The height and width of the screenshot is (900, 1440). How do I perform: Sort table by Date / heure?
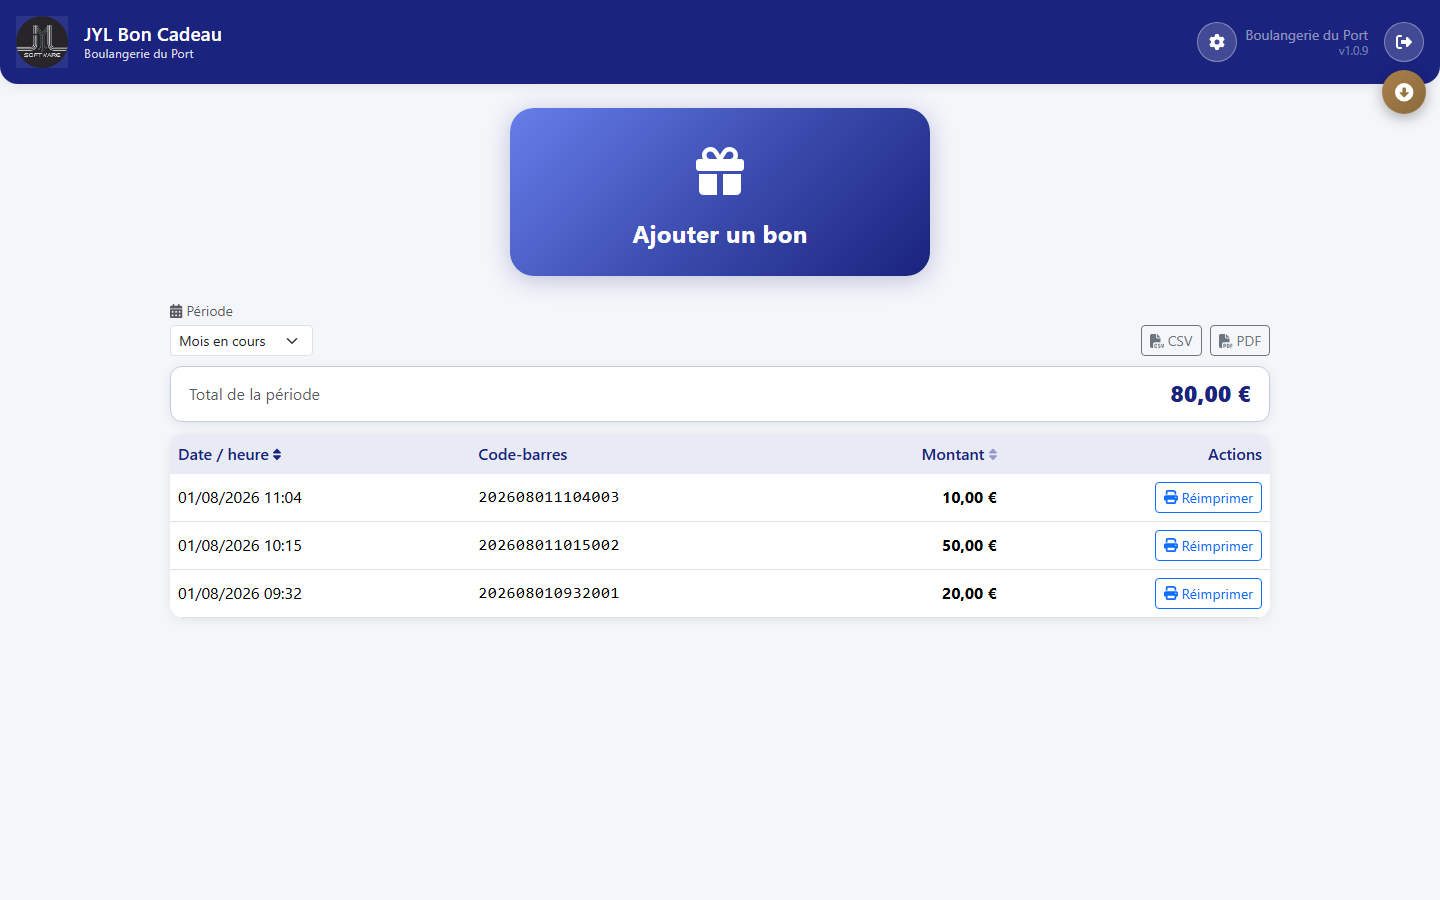[x=230, y=454]
